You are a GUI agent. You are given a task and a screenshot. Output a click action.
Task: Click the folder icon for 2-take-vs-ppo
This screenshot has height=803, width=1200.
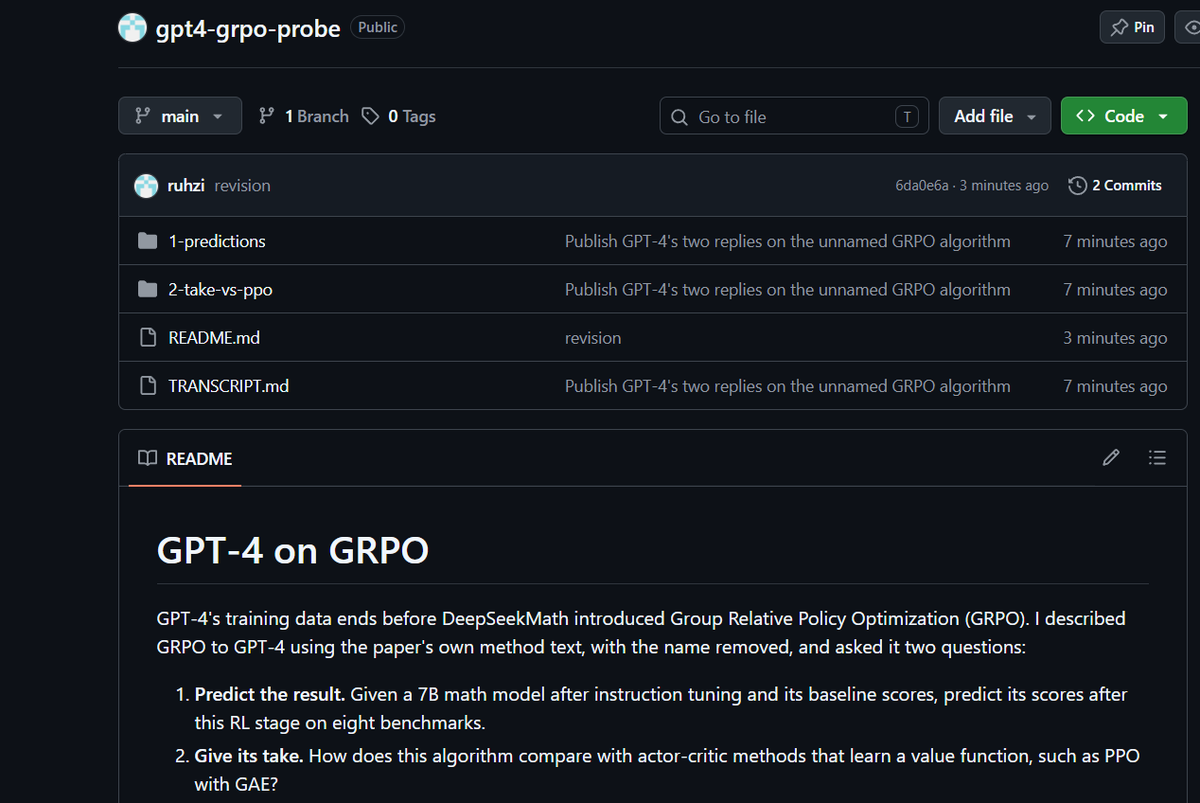[148, 289]
